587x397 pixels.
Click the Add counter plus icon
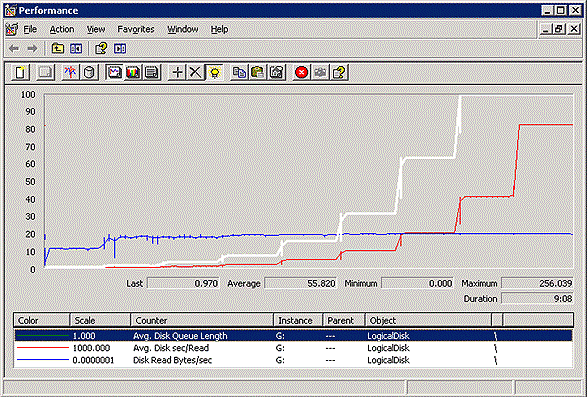(177, 72)
